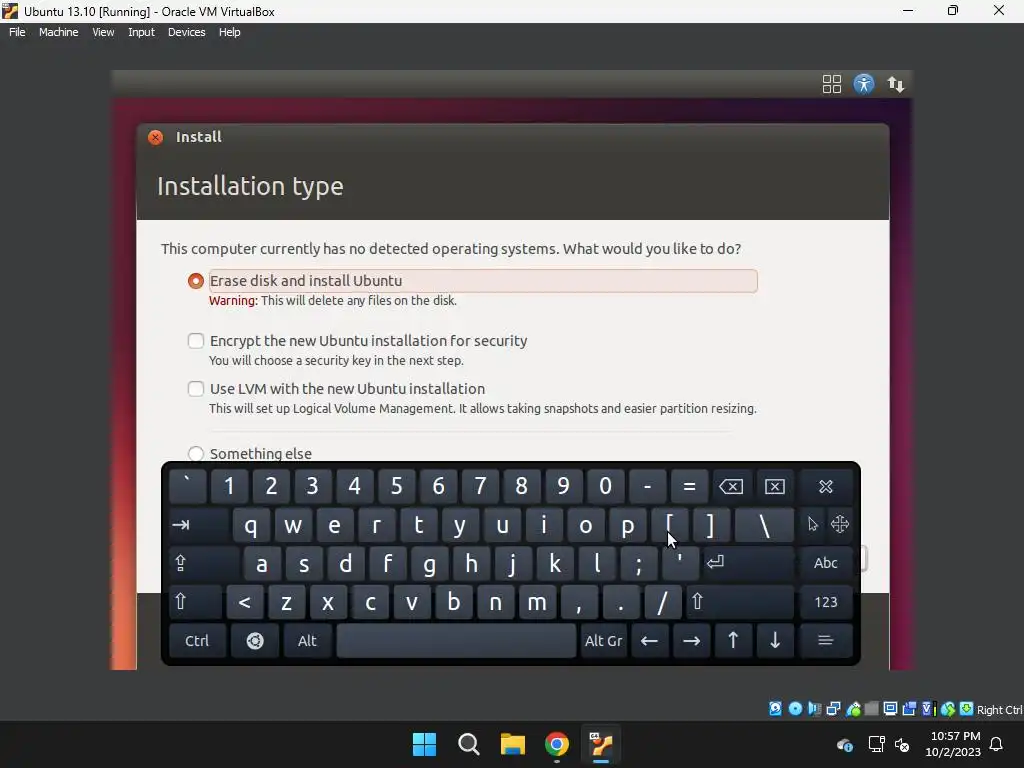Switch keyboard to Abc layout
The width and height of the screenshot is (1024, 768).
pyautogui.click(x=825, y=563)
